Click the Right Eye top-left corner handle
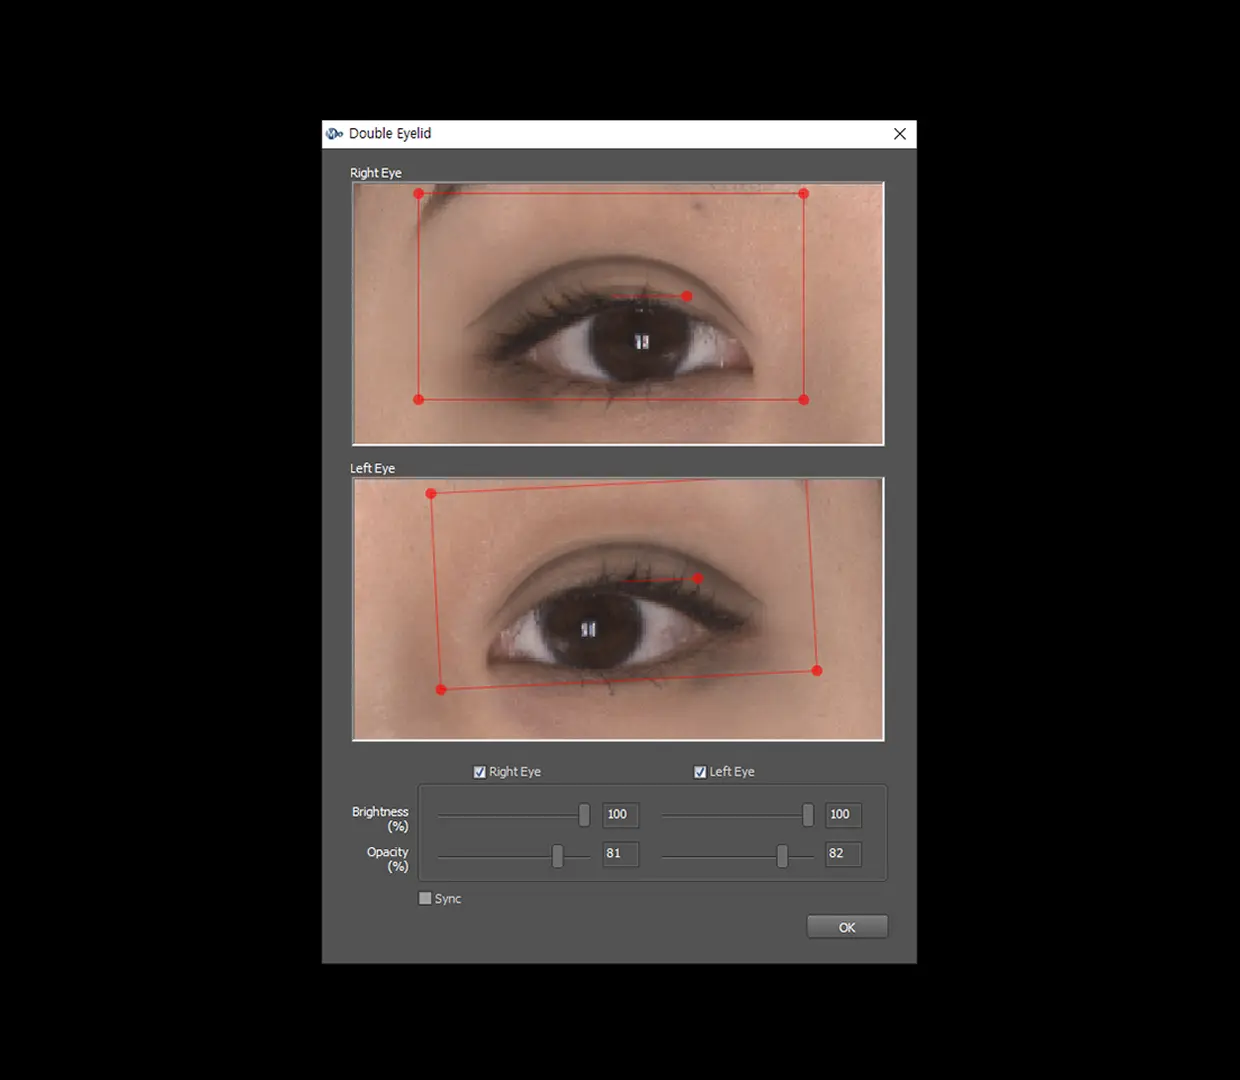The image size is (1240, 1080). (x=419, y=194)
